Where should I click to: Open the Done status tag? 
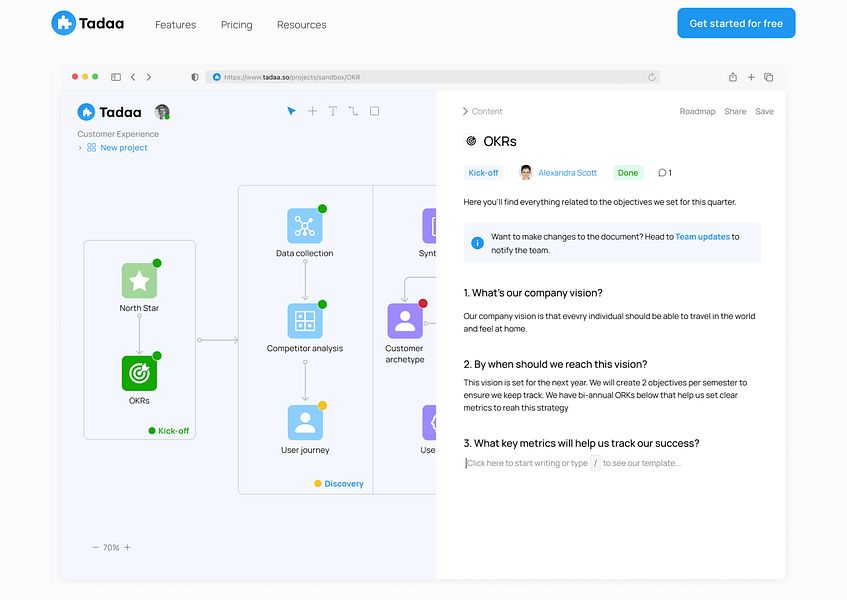[x=628, y=173]
